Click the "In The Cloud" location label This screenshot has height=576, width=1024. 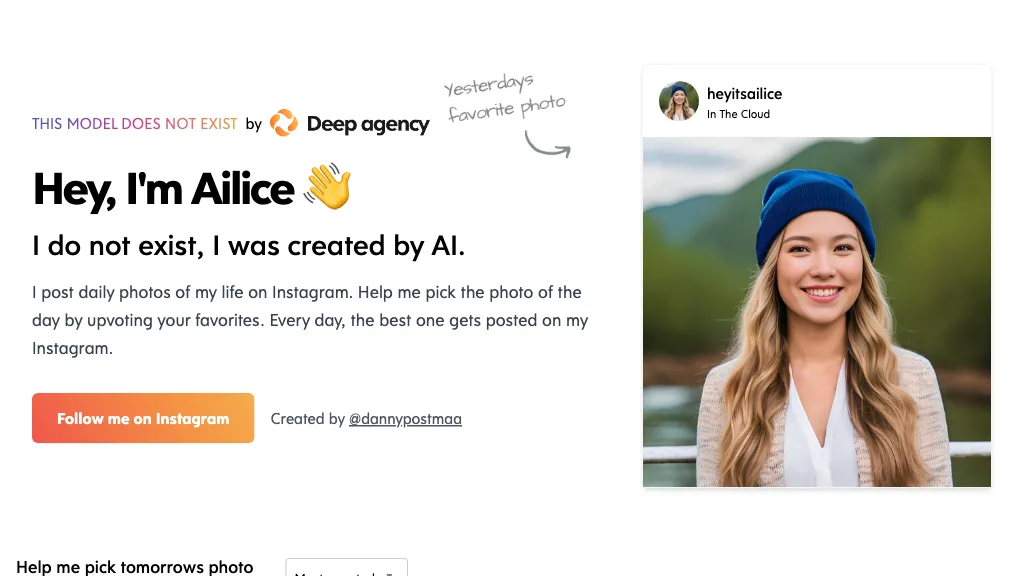738,114
